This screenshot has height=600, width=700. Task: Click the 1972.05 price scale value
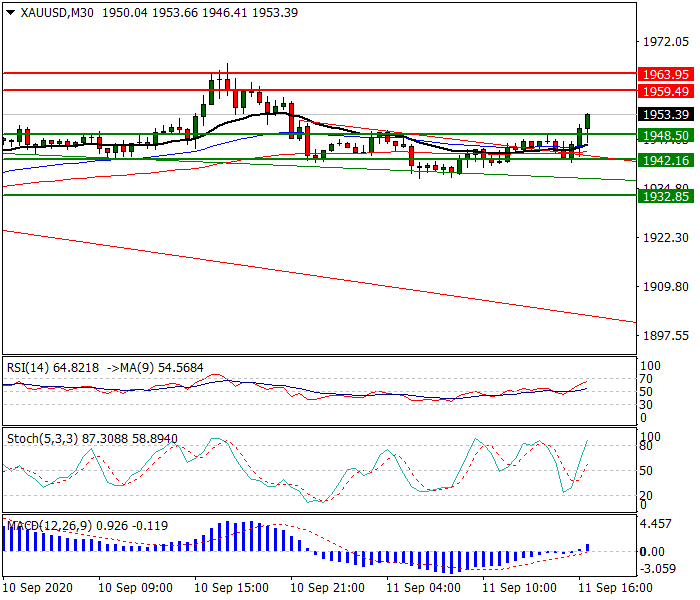[x=666, y=42]
